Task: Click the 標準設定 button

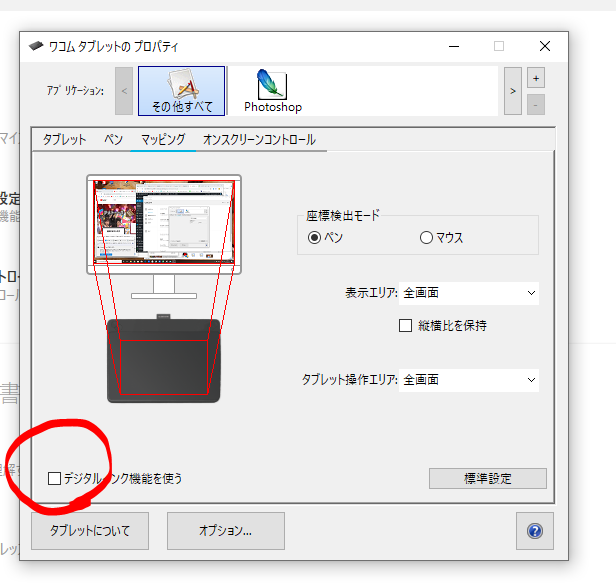Action: pos(487,479)
